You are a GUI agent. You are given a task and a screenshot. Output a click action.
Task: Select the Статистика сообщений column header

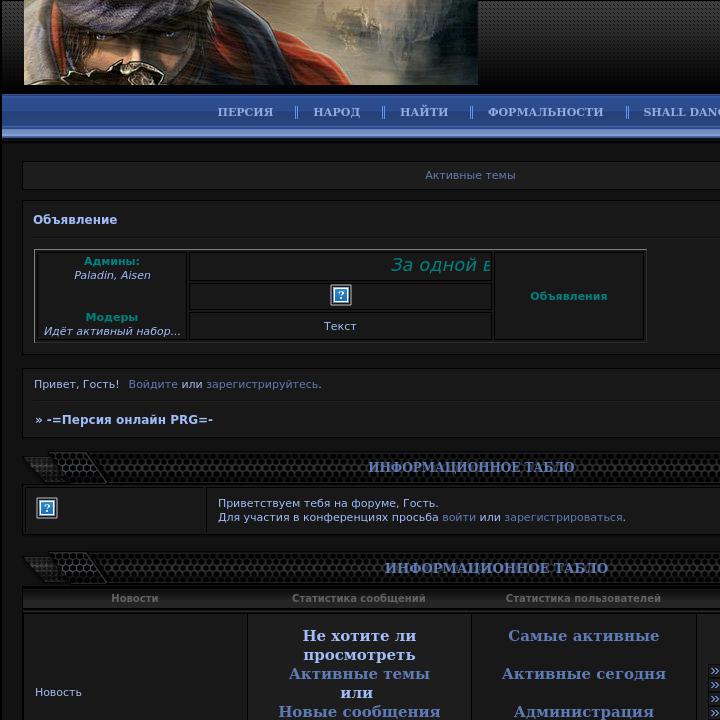click(x=359, y=598)
